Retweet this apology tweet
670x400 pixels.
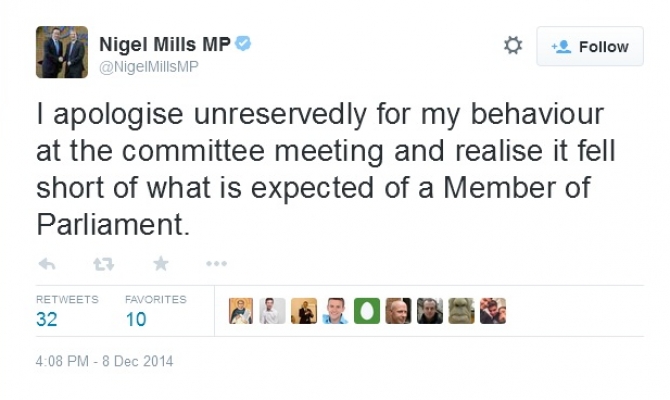click(x=103, y=264)
